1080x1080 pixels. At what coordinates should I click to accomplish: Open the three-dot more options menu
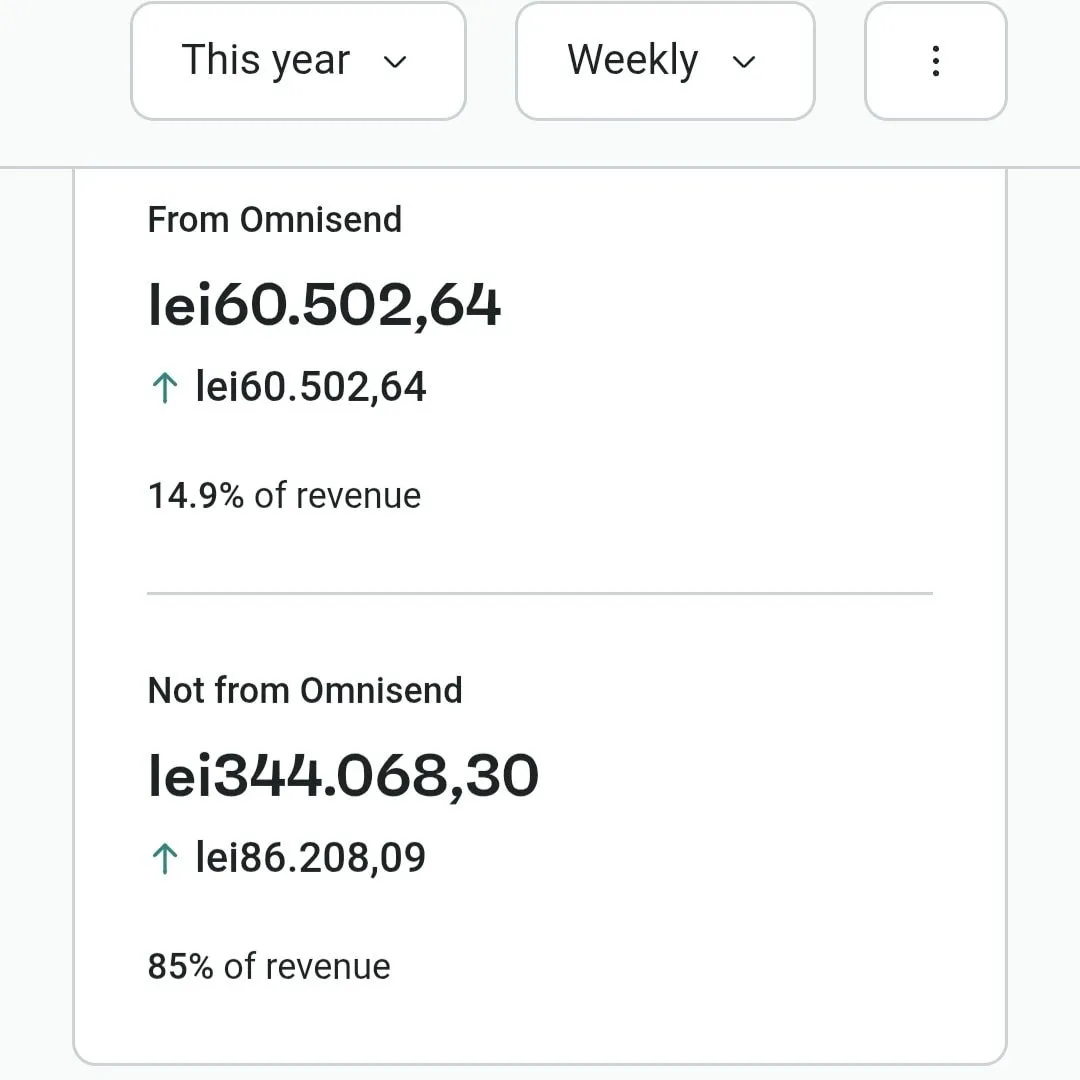[935, 61]
